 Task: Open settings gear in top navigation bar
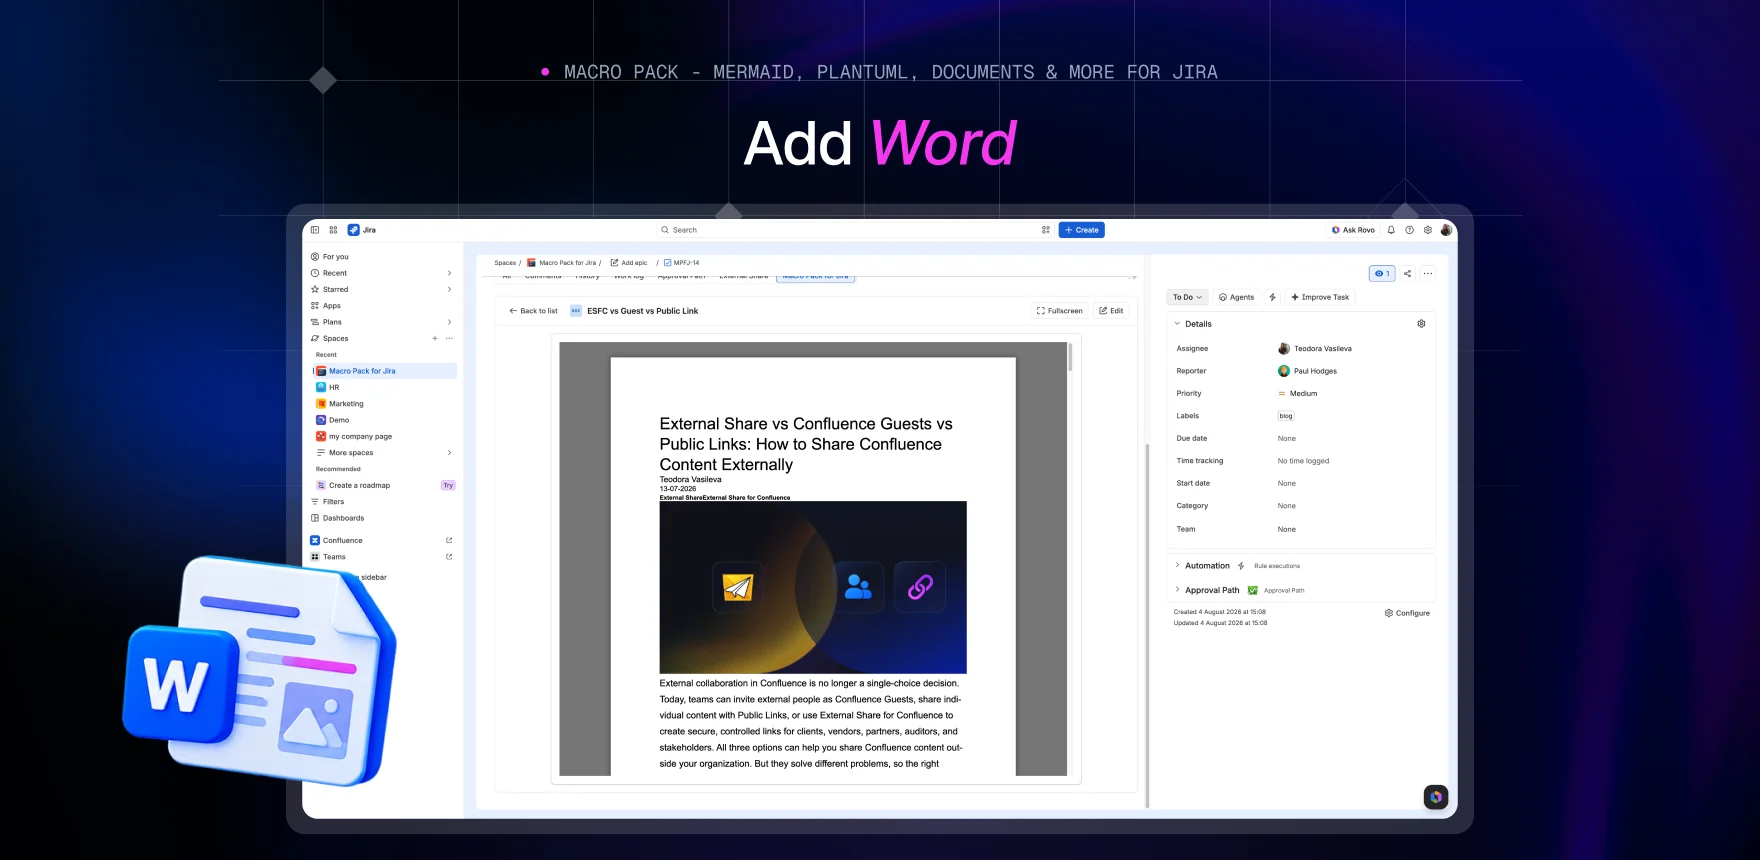point(1428,230)
